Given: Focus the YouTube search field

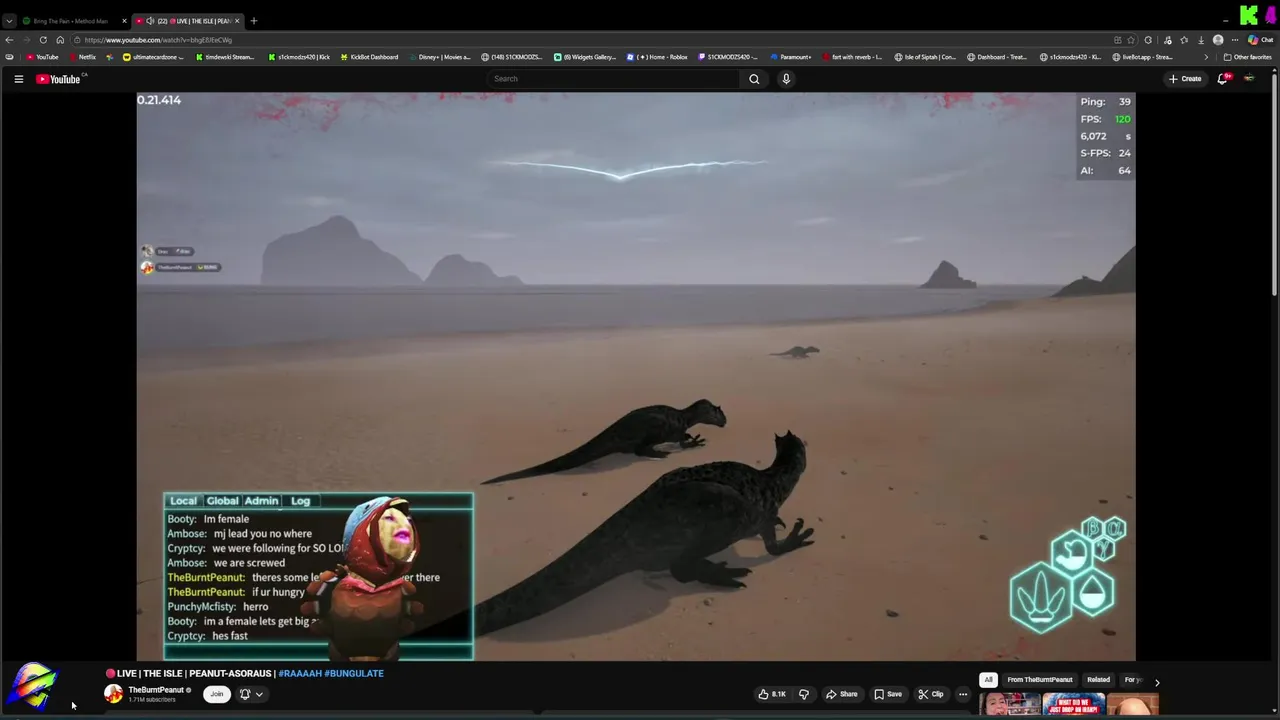Looking at the screenshot, I should point(614,79).
